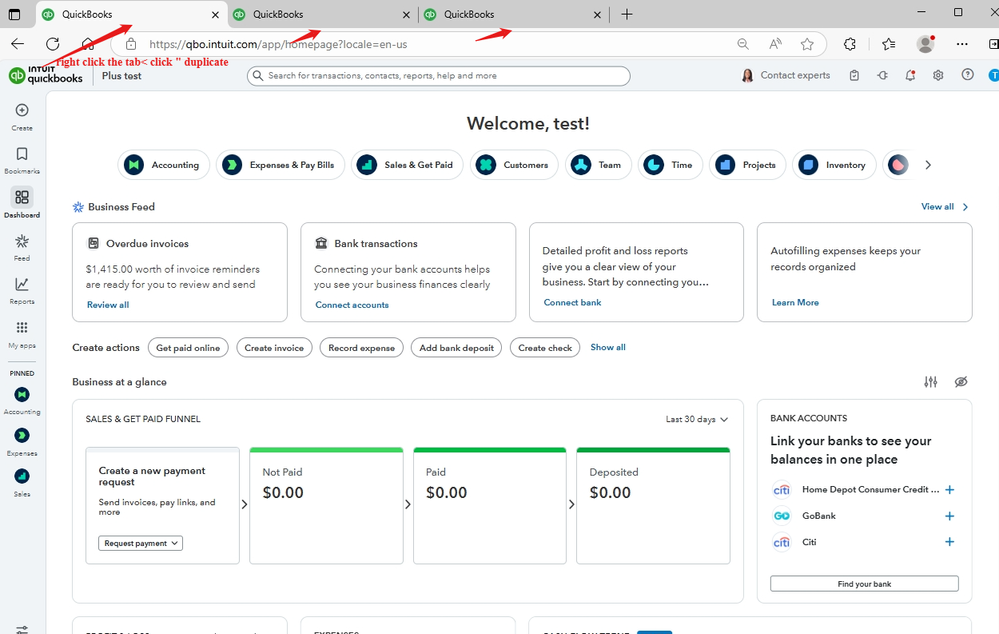The height and width of the screenshot is (634, 999).
Task: Click the QuickBooks logo
Action: [46, 75]
